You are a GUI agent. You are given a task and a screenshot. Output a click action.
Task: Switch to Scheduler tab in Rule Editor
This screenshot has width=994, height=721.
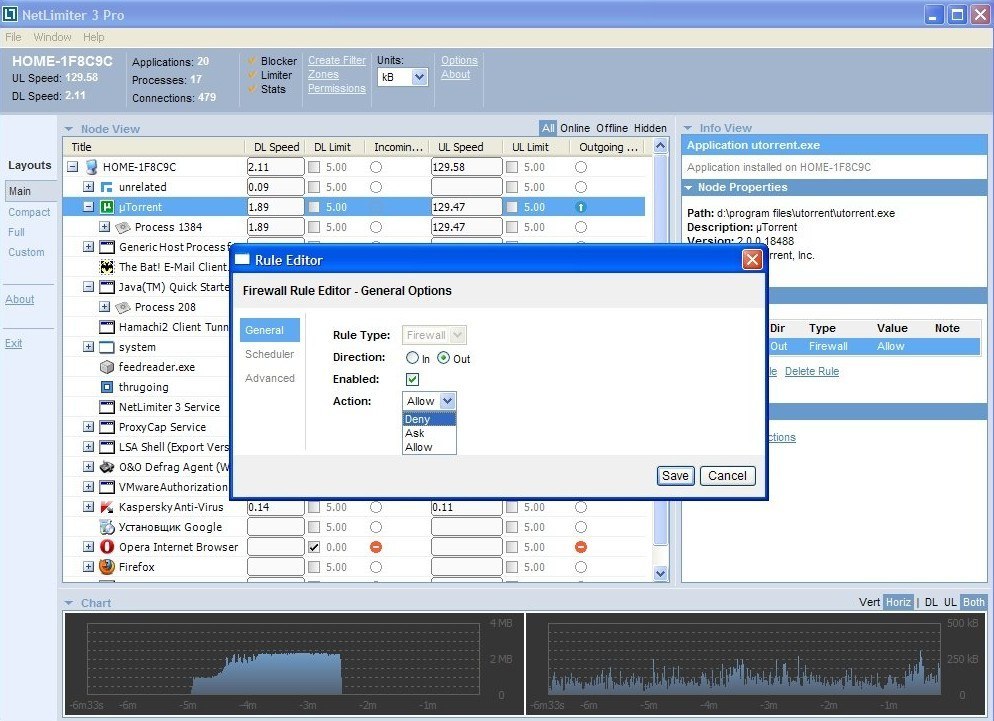click(x=269, y=354)
